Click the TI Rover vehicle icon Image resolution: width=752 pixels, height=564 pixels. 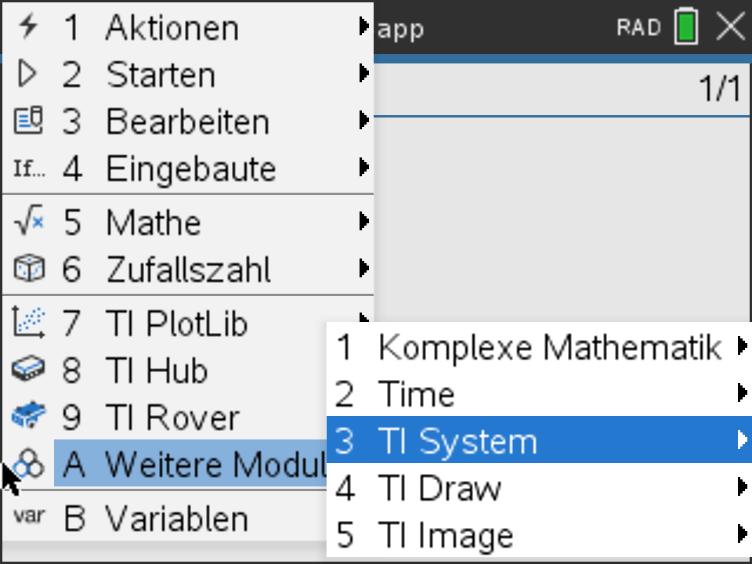point(28,417)
